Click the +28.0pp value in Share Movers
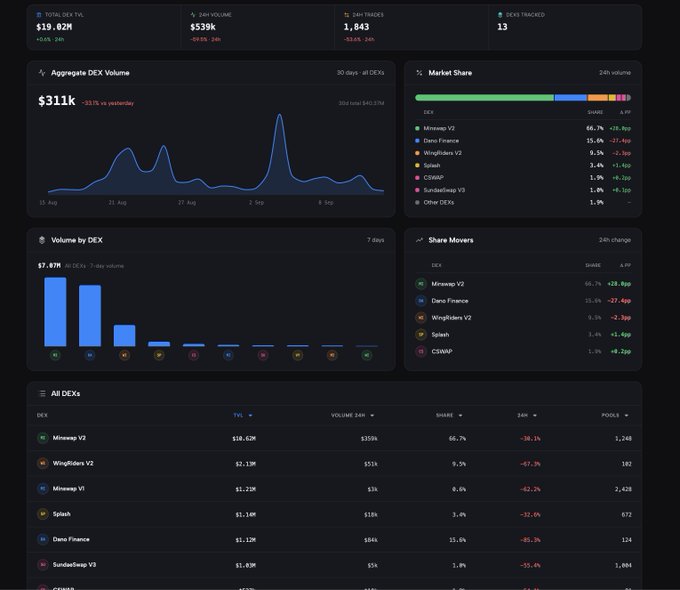This screenshot has width=680, height=590. (x=619, y=284)
